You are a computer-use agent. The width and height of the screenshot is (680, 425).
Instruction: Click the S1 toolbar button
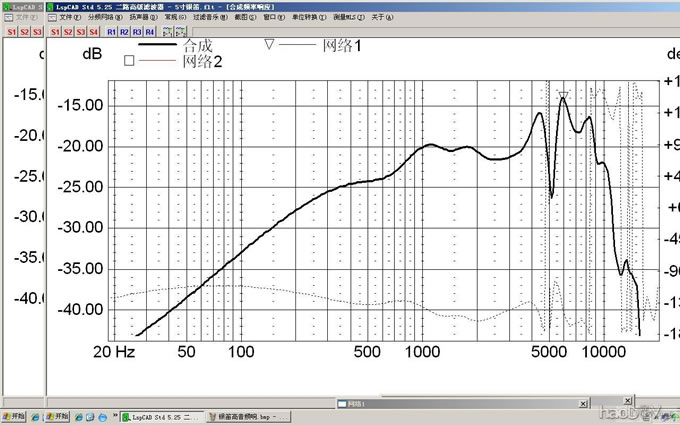(54, 31)
